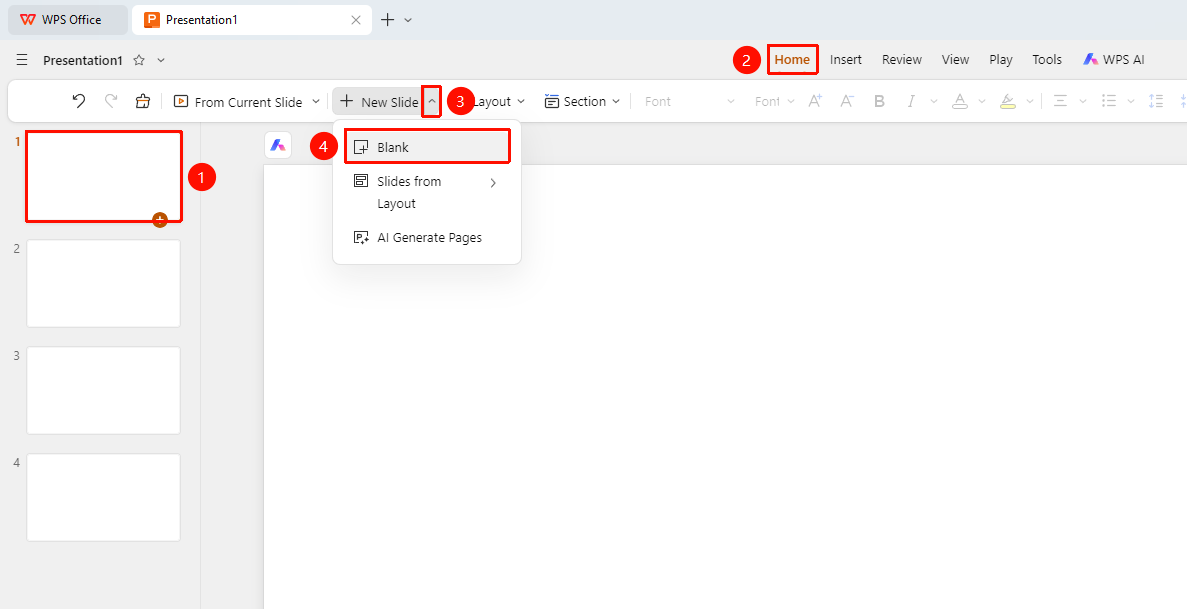
Task: Select slide 3 thumbnail
Action: [104, 390]
